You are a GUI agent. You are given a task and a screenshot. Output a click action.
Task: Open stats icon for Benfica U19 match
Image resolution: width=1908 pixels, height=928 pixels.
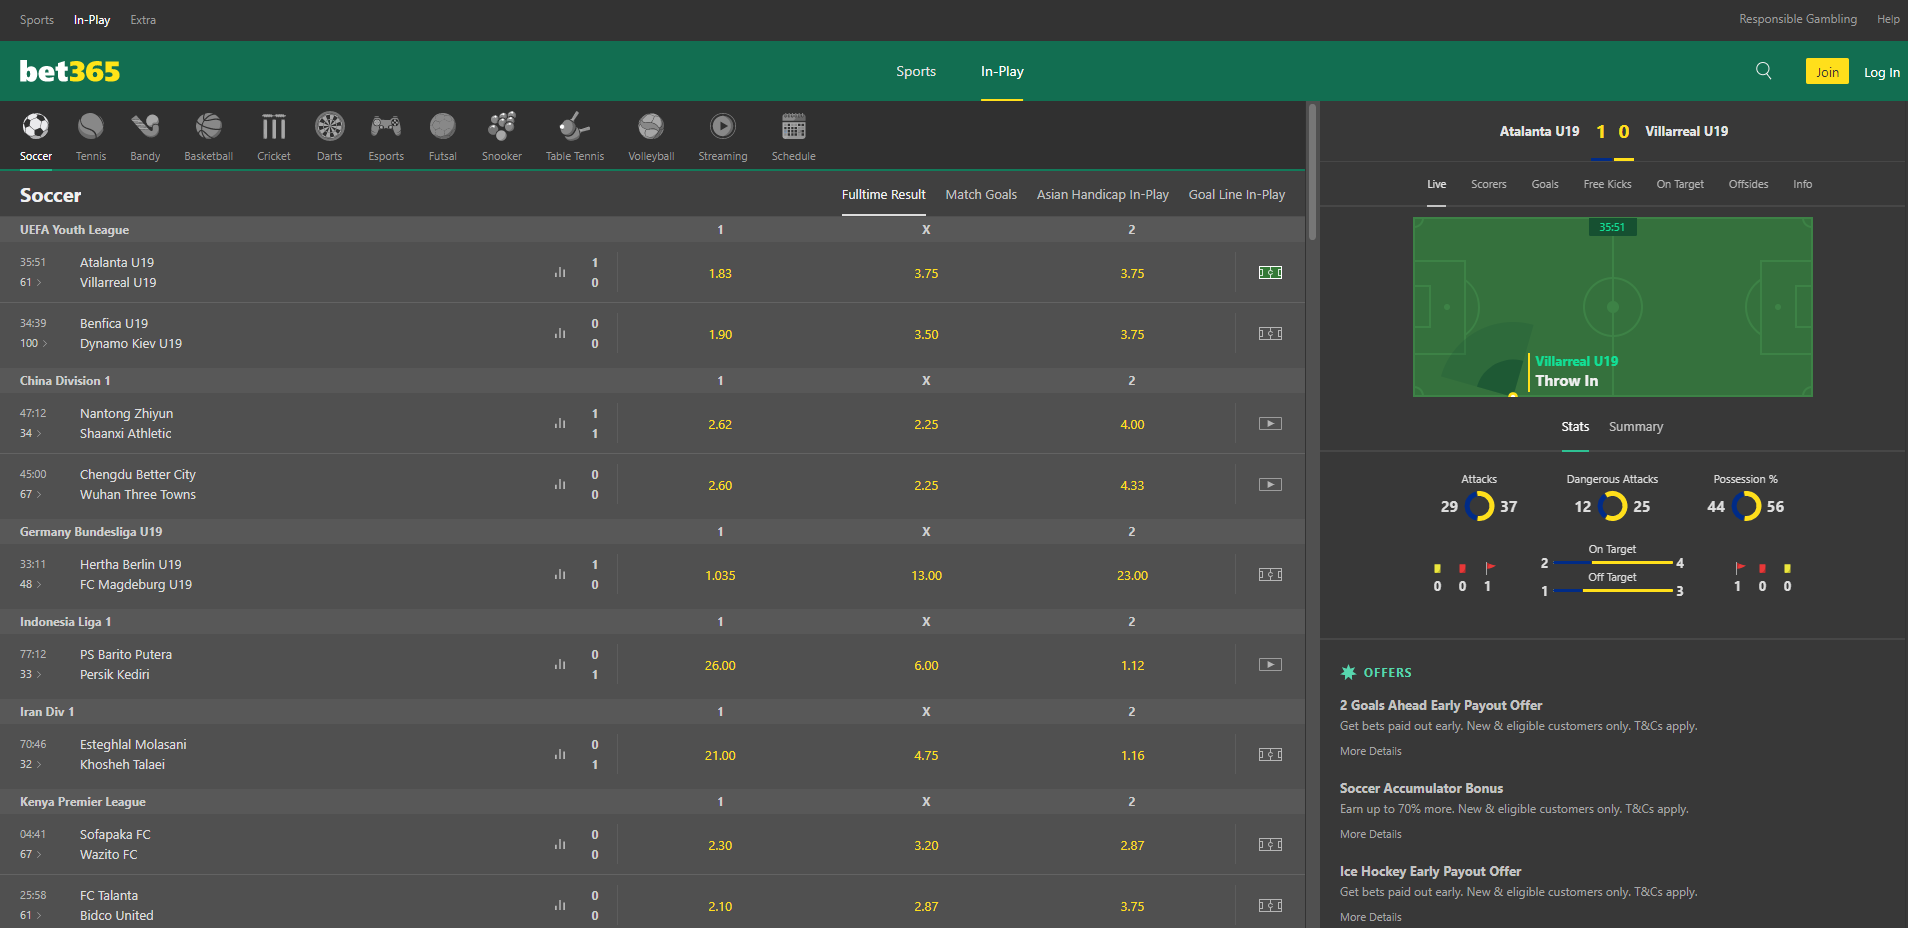tap(560, 333)
